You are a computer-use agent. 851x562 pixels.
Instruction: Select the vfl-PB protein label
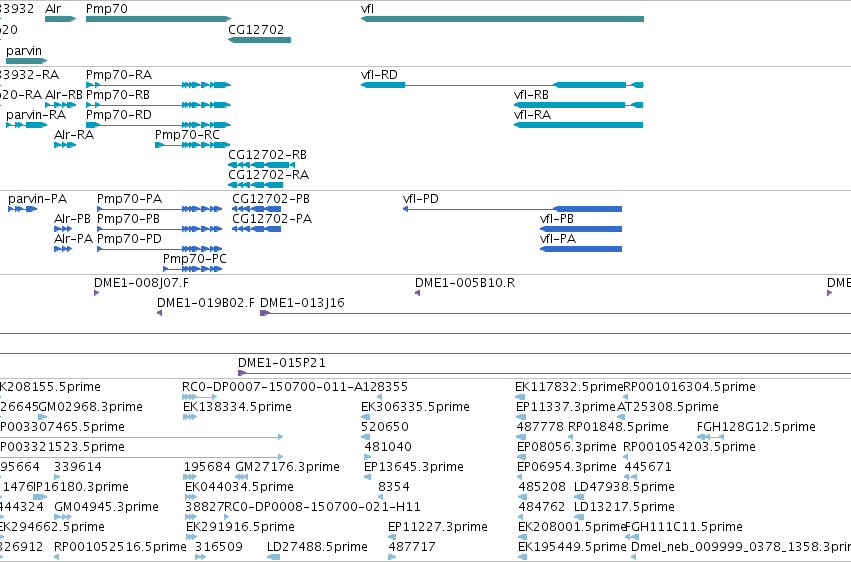557,219
